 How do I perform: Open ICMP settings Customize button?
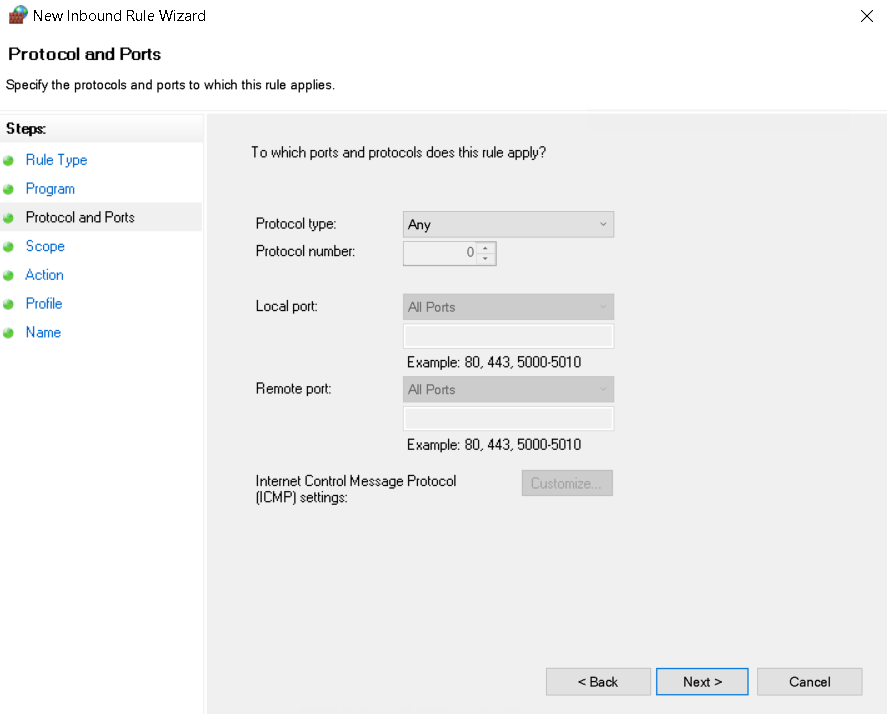point(567,484)
